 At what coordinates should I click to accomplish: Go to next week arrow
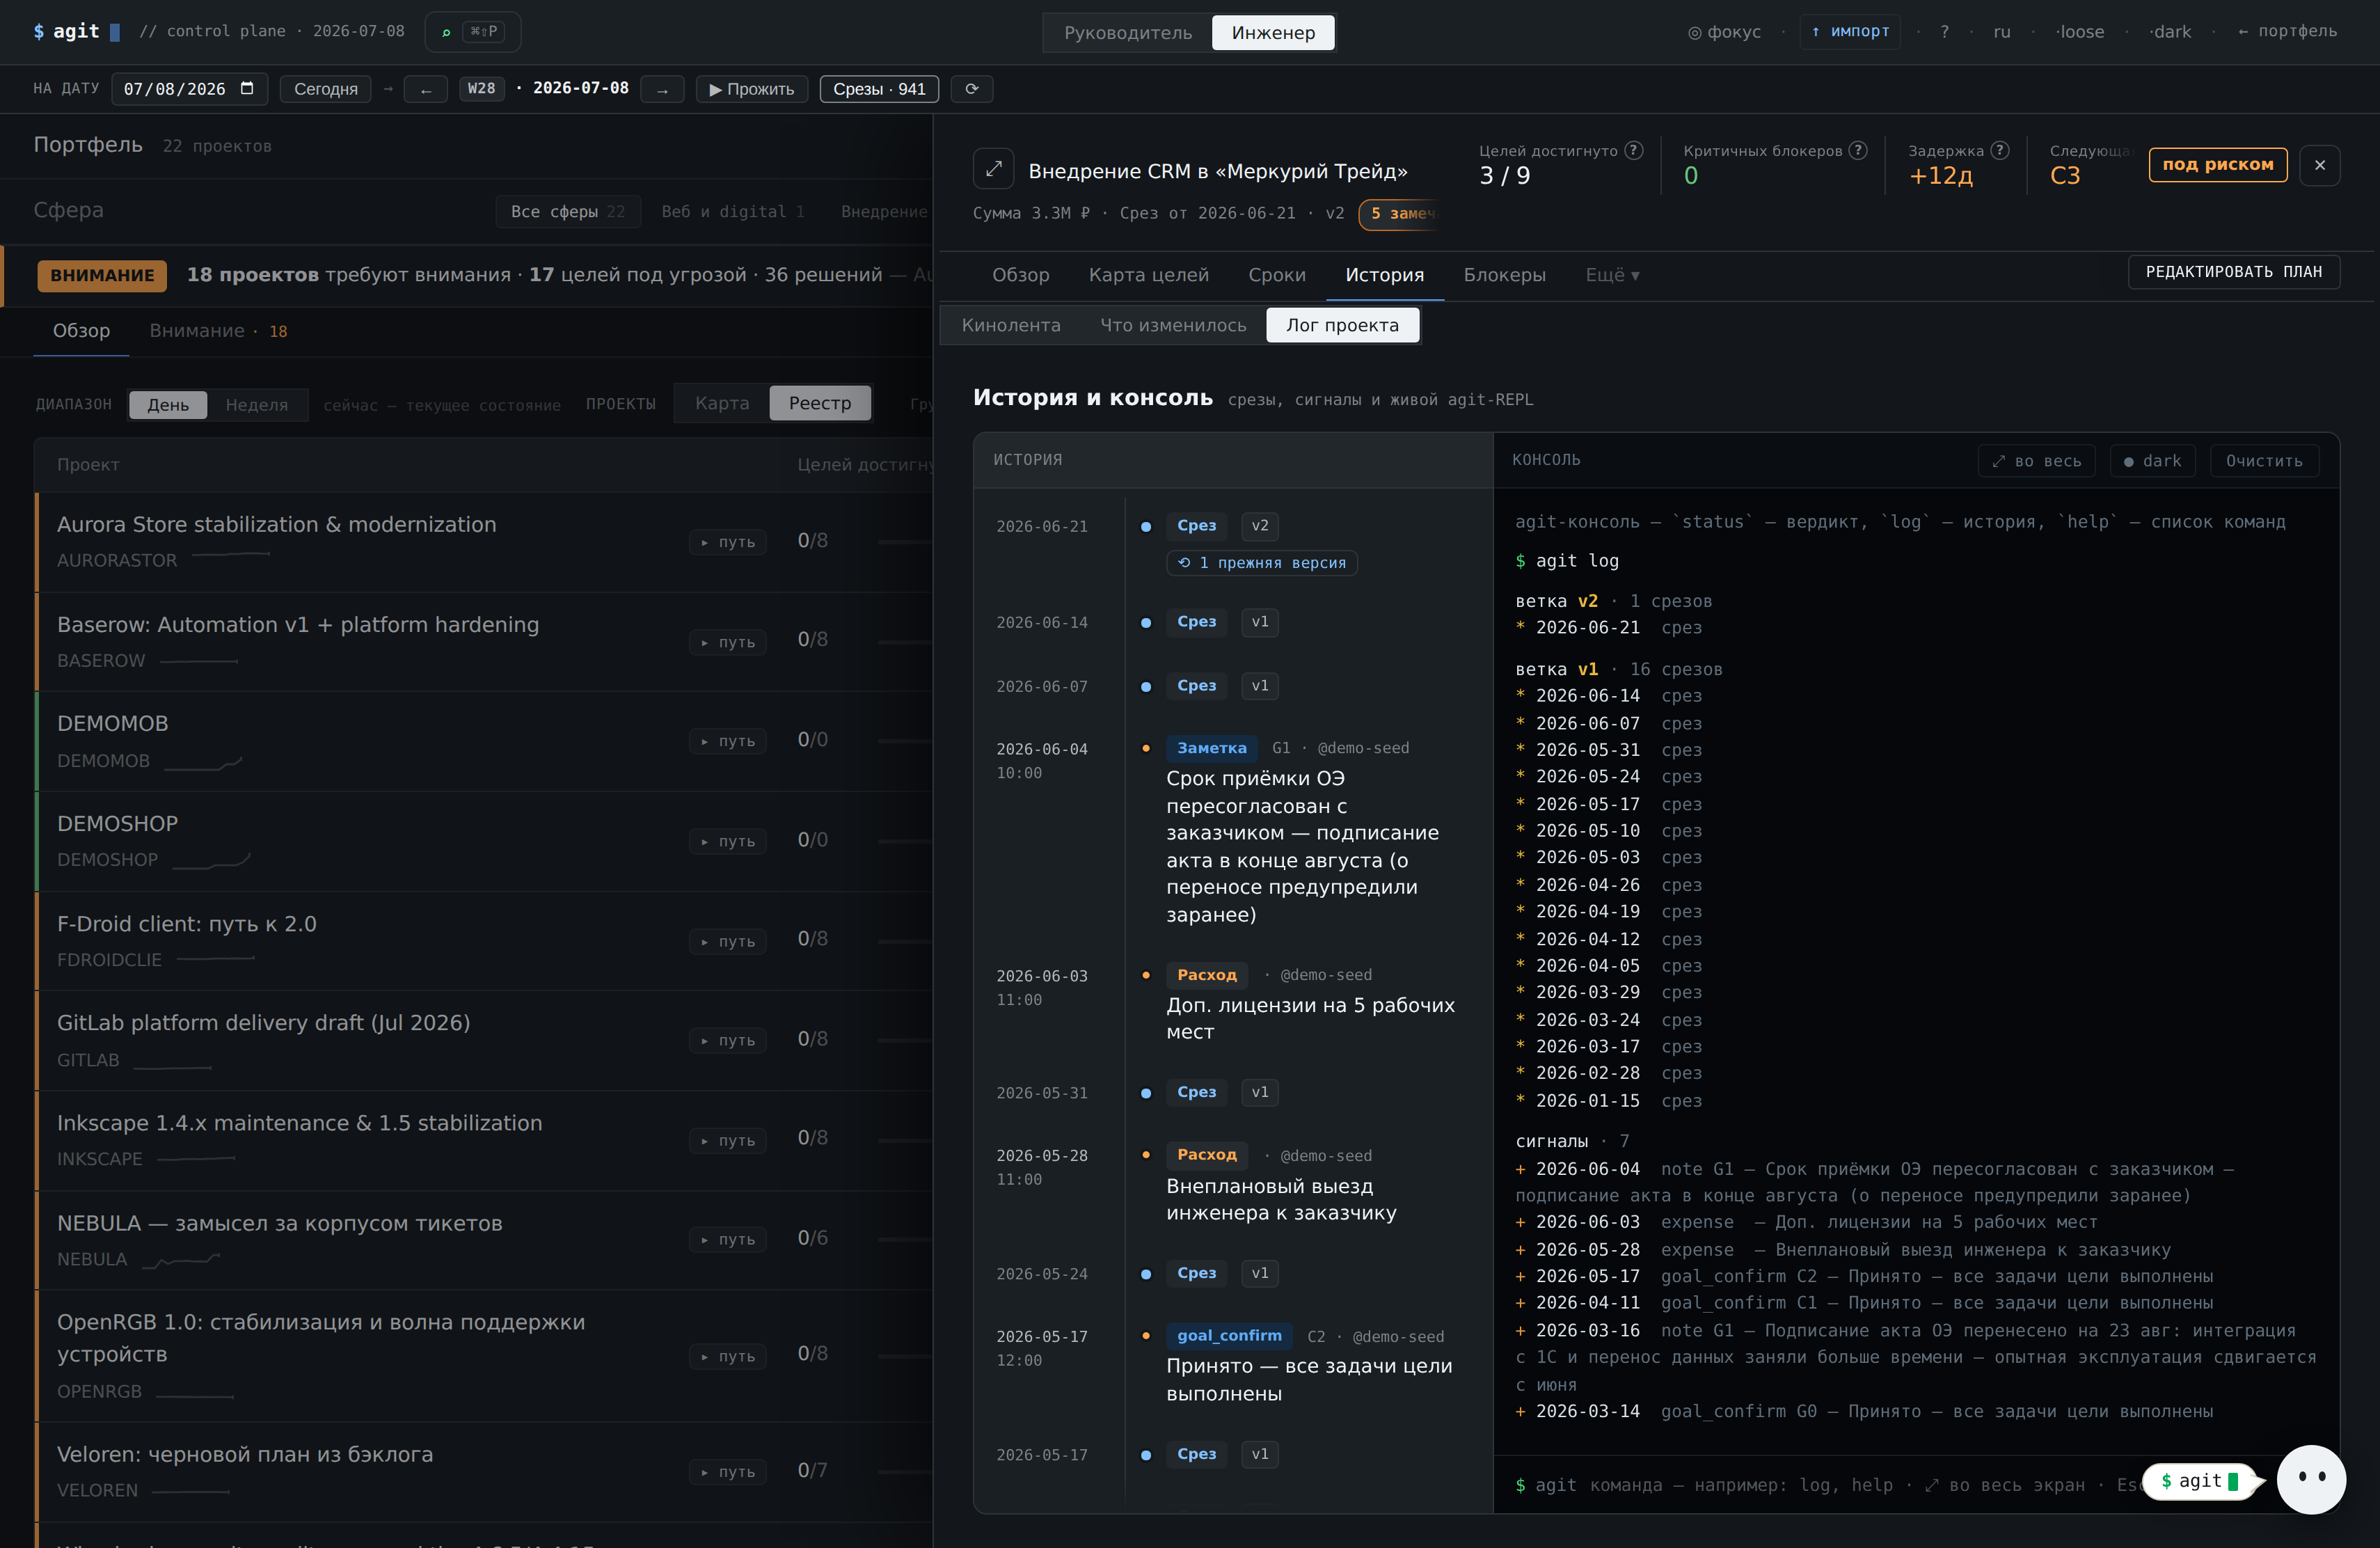(x=662, y=89)
